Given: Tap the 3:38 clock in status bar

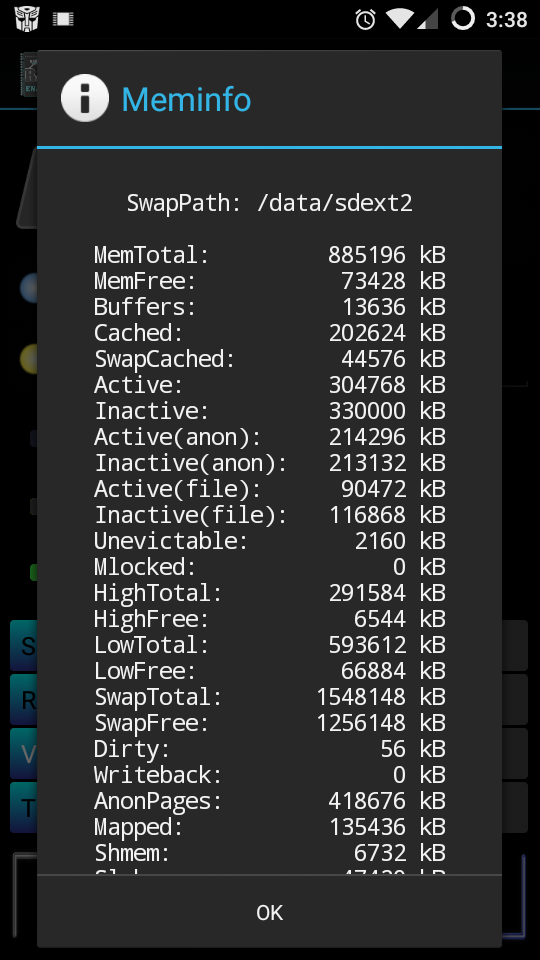Looking at the screenshot, I should 506,20.
